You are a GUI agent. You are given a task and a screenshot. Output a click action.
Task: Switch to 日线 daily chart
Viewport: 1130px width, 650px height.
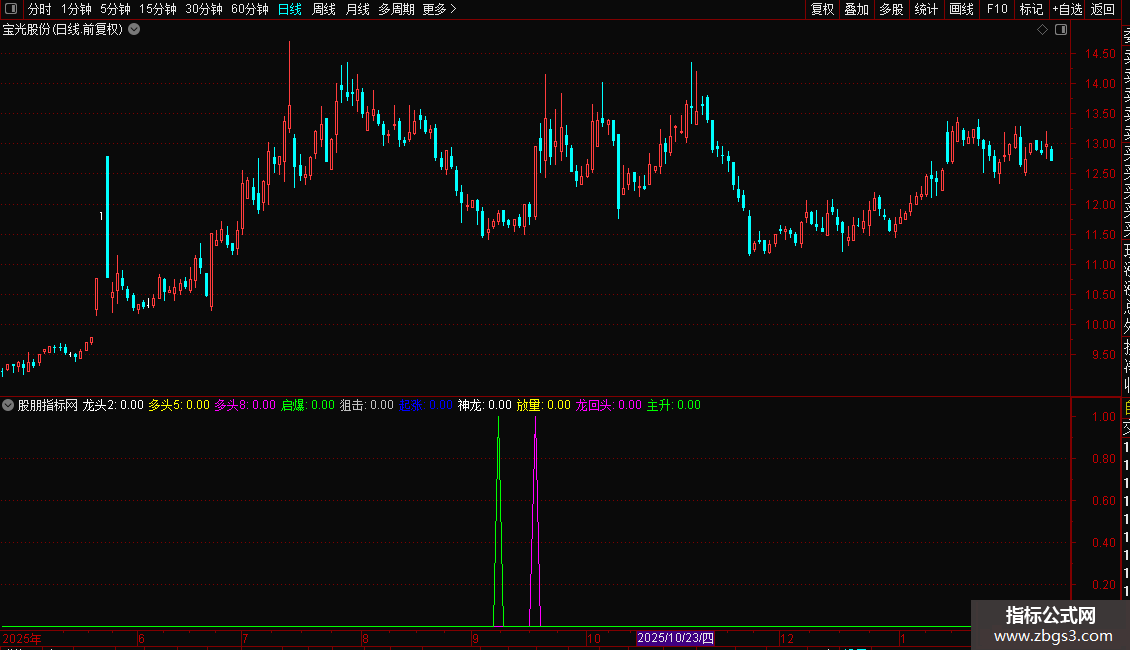click(290, 9)
